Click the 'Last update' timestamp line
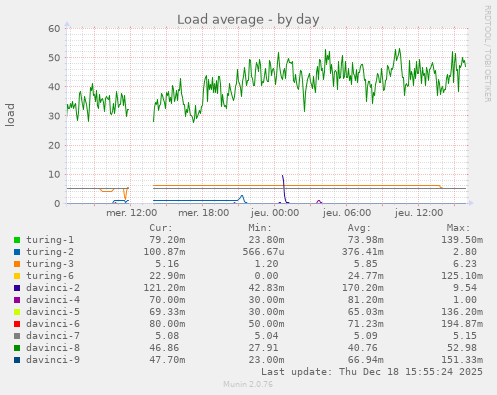Screen dimensions: 497x395 [372, 372]
